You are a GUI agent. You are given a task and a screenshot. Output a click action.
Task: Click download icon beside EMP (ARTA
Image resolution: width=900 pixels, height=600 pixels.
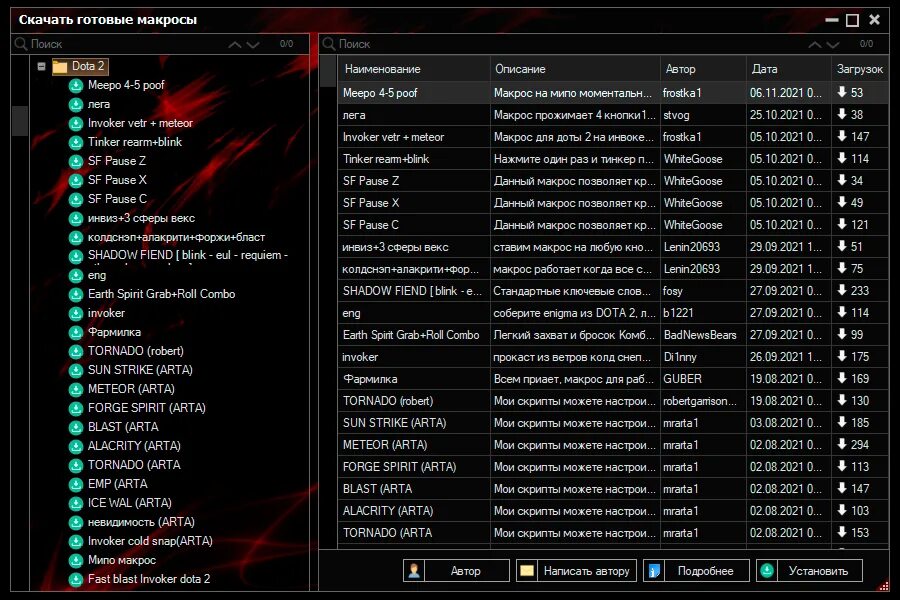click(76, 485)
